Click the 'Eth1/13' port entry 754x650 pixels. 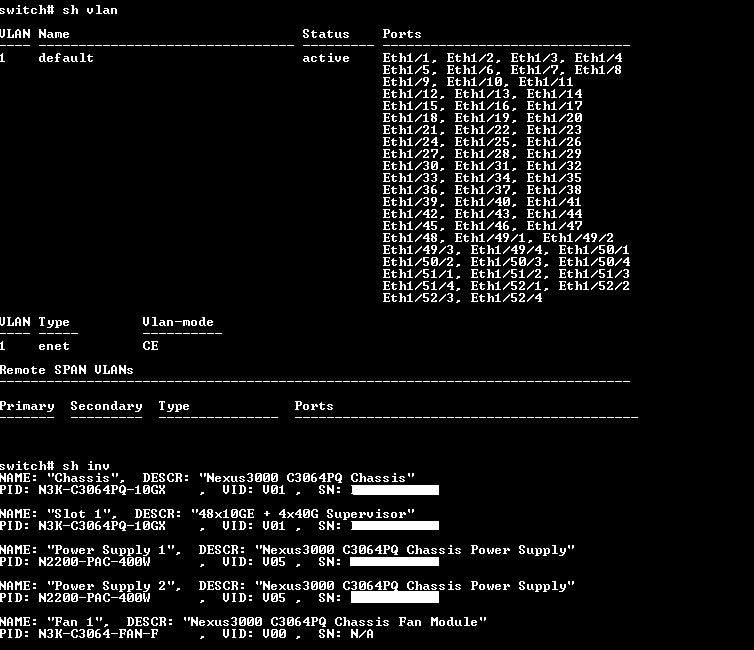coord(482,94)
